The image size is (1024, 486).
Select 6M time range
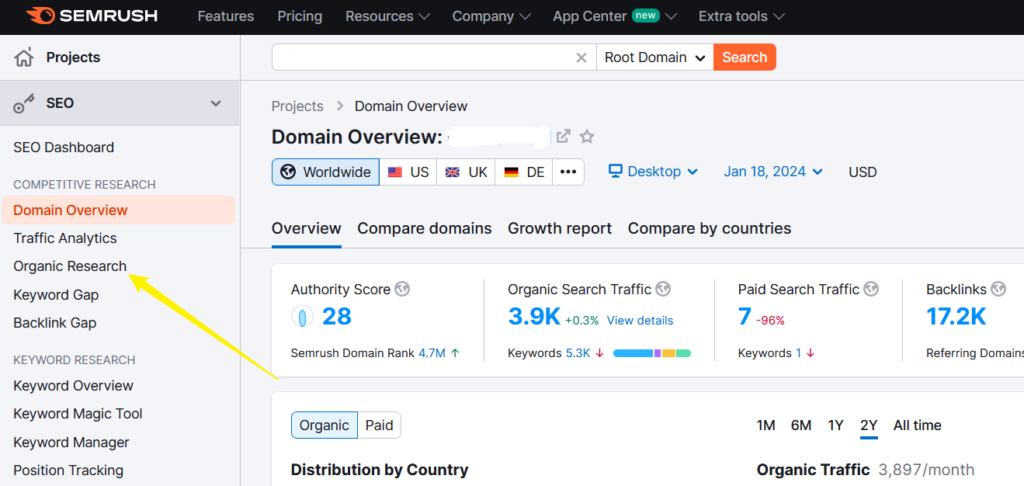[801, 425]
